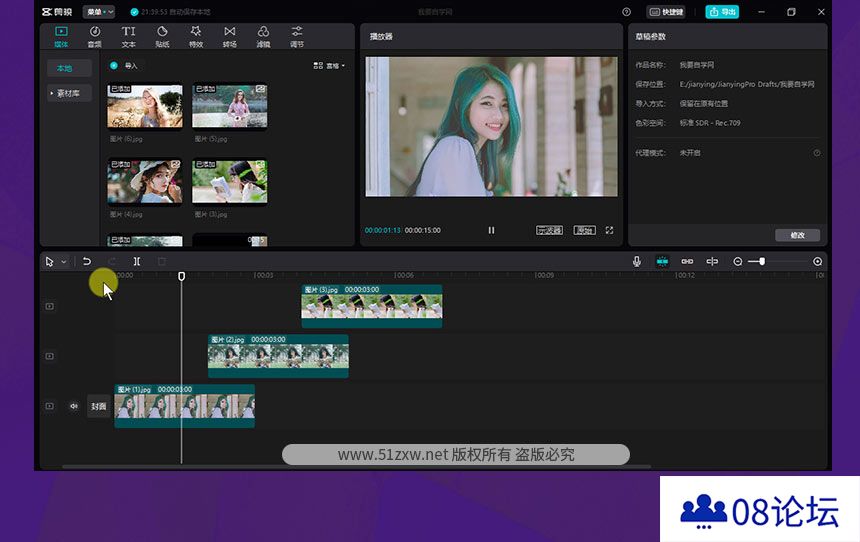Screen dimensions: 860x542
Task: Open the 特效 (effects) tab
Action: 196,36
